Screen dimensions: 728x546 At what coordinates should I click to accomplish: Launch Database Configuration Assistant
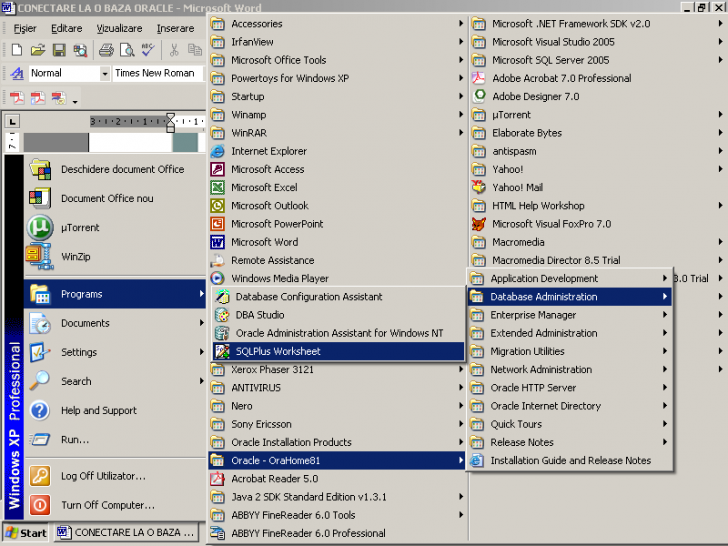(338, 297)
